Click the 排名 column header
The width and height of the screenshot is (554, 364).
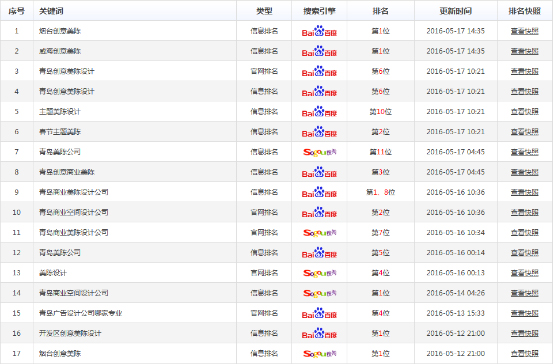click(x=381, y=11)
